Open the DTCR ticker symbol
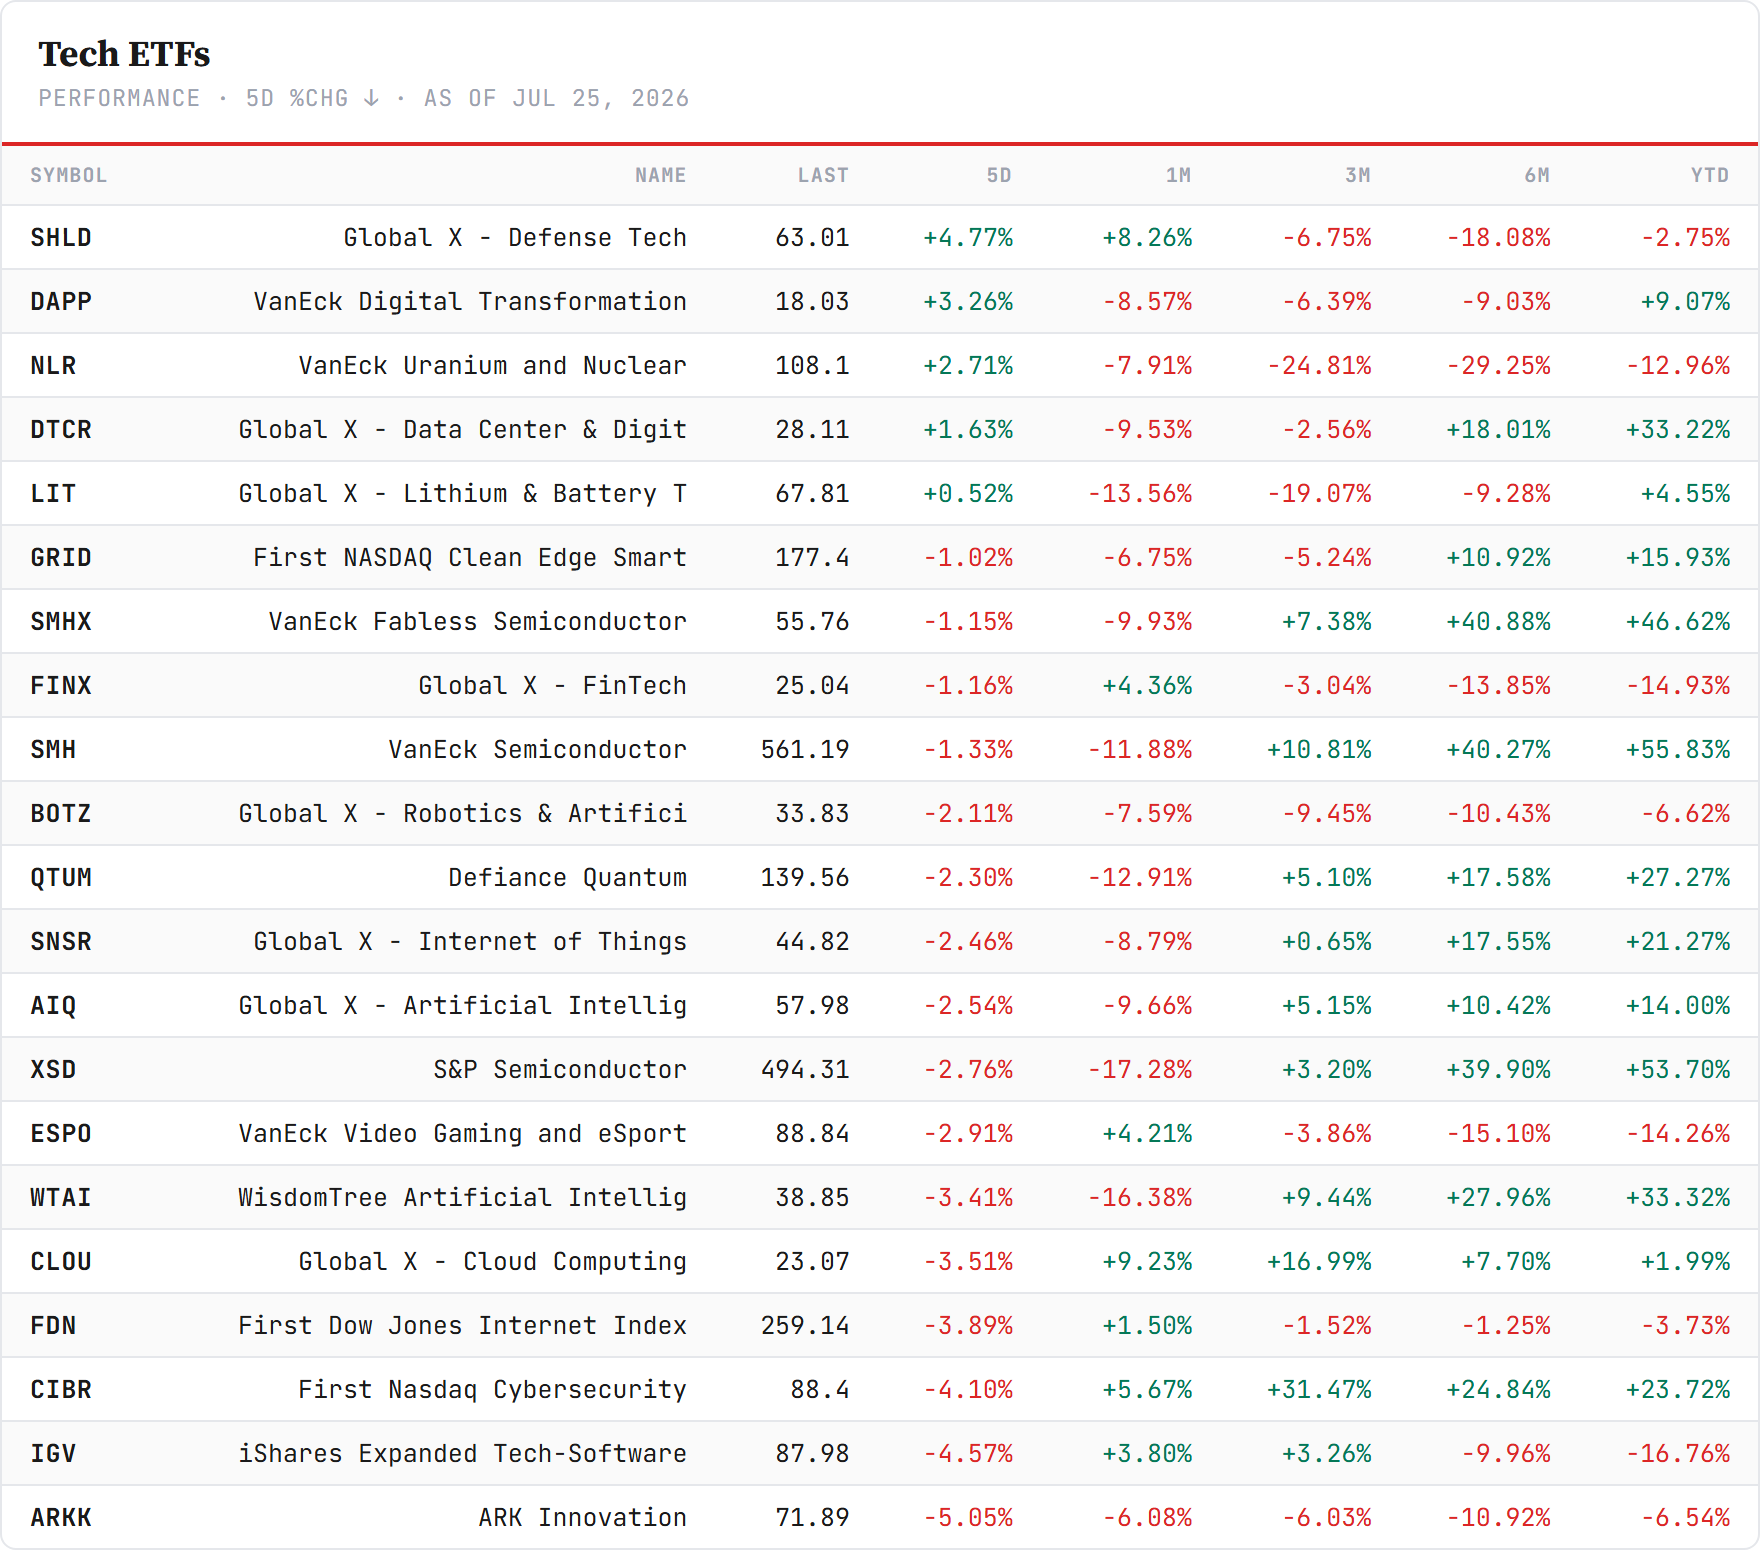The height and width of the screenshot is (1552, 1760). pos(61,430)
